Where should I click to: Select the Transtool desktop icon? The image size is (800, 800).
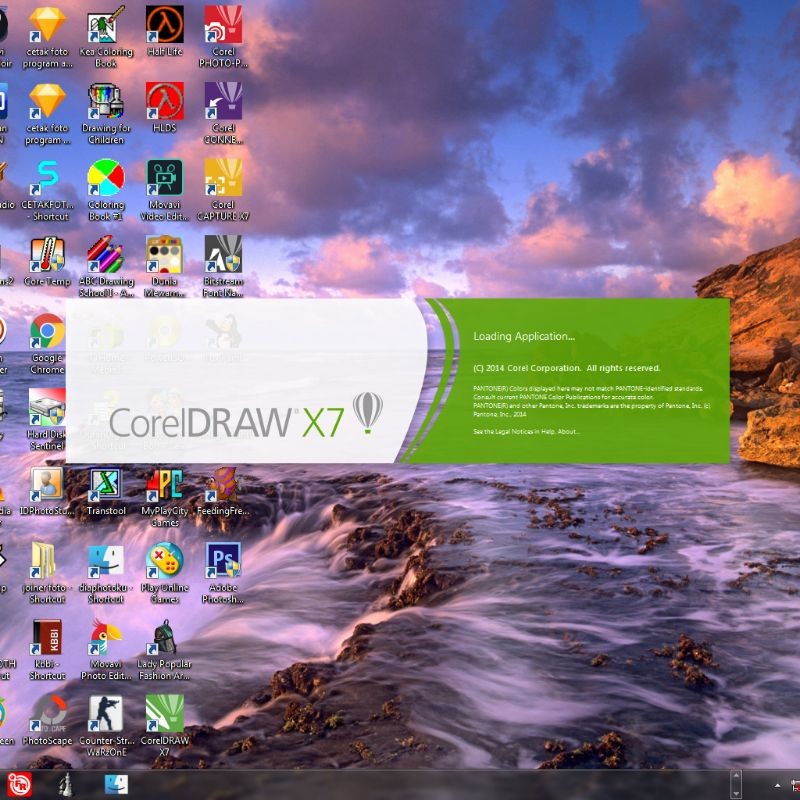click(x=106, y=490)
